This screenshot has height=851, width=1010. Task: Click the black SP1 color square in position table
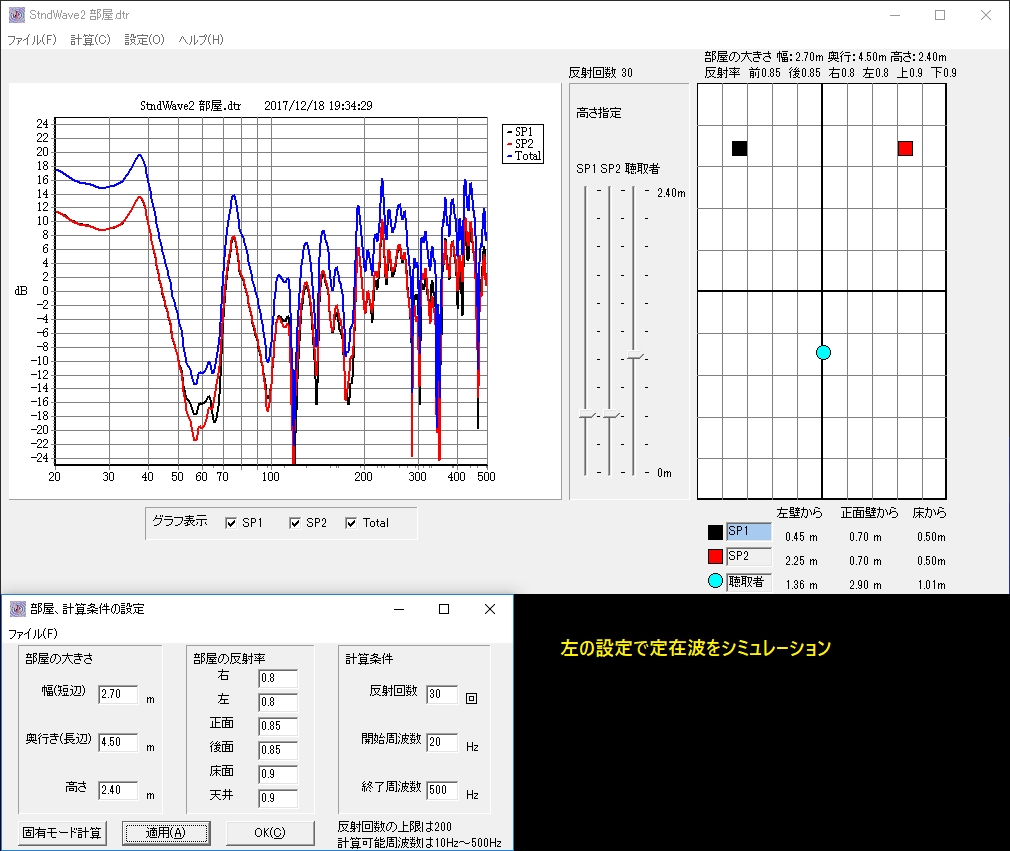click(715, 532)
